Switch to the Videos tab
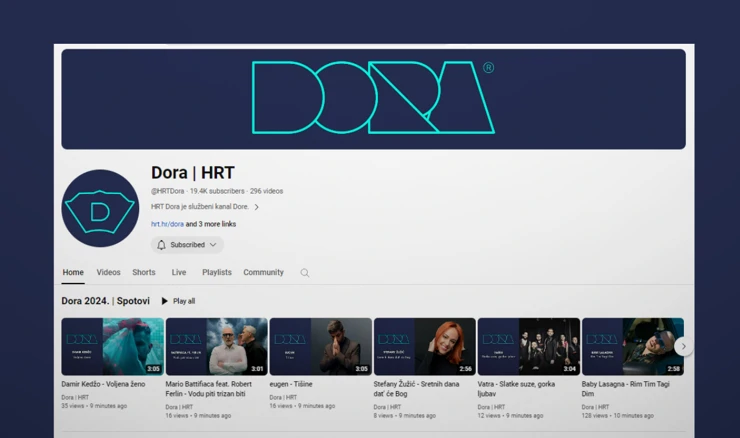The image size is (740, 438). pos(108,272)
